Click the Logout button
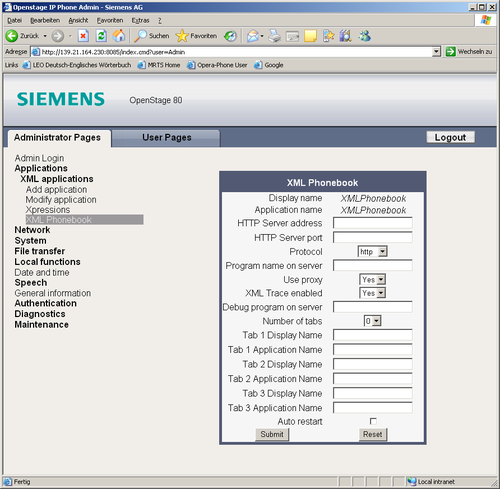The width and height of the screenshot is (500, 489). pos(450,137)
